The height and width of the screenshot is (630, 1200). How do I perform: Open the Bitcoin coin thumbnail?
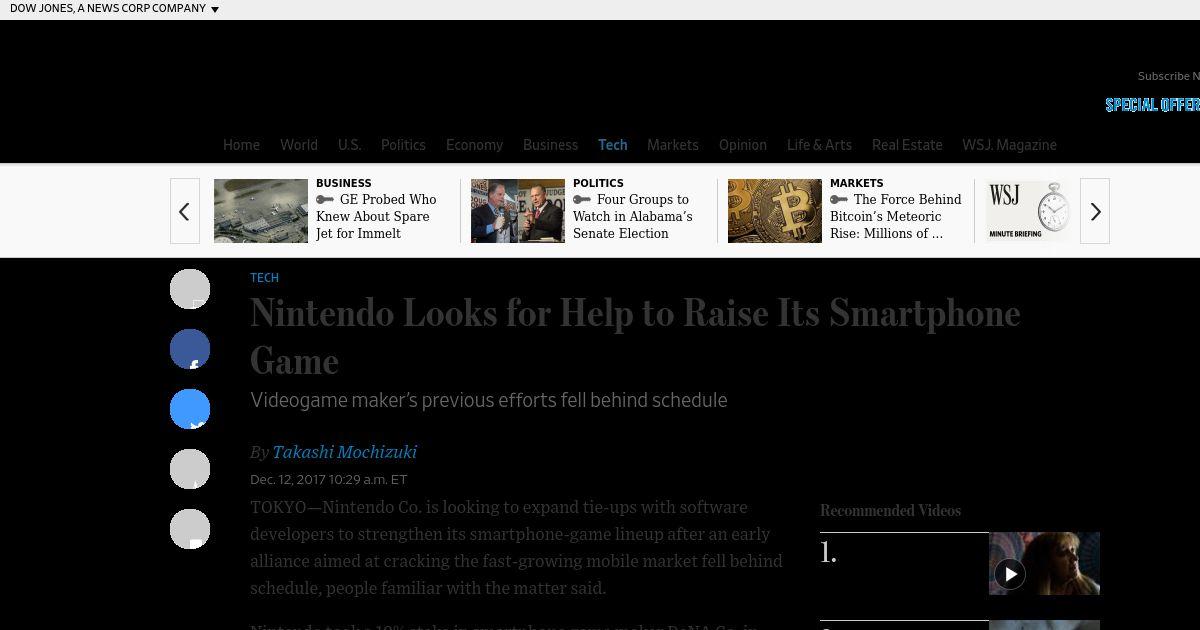[x=775, y=211]
